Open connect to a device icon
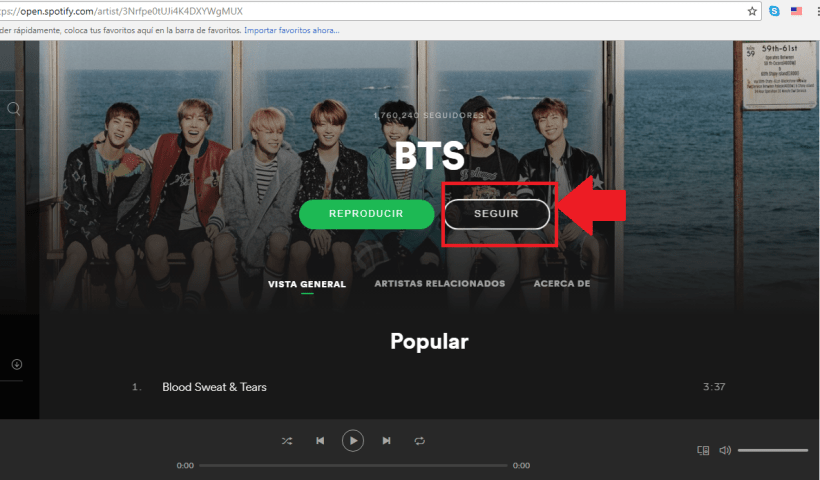The width and height of the screenshot is (820, 480). (703, 450)
